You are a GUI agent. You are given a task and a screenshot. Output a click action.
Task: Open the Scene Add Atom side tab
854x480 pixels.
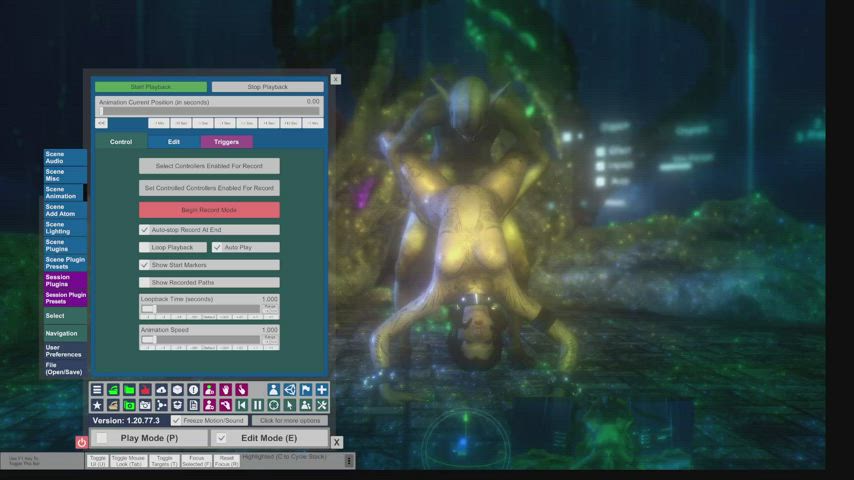tap(65, 210)
